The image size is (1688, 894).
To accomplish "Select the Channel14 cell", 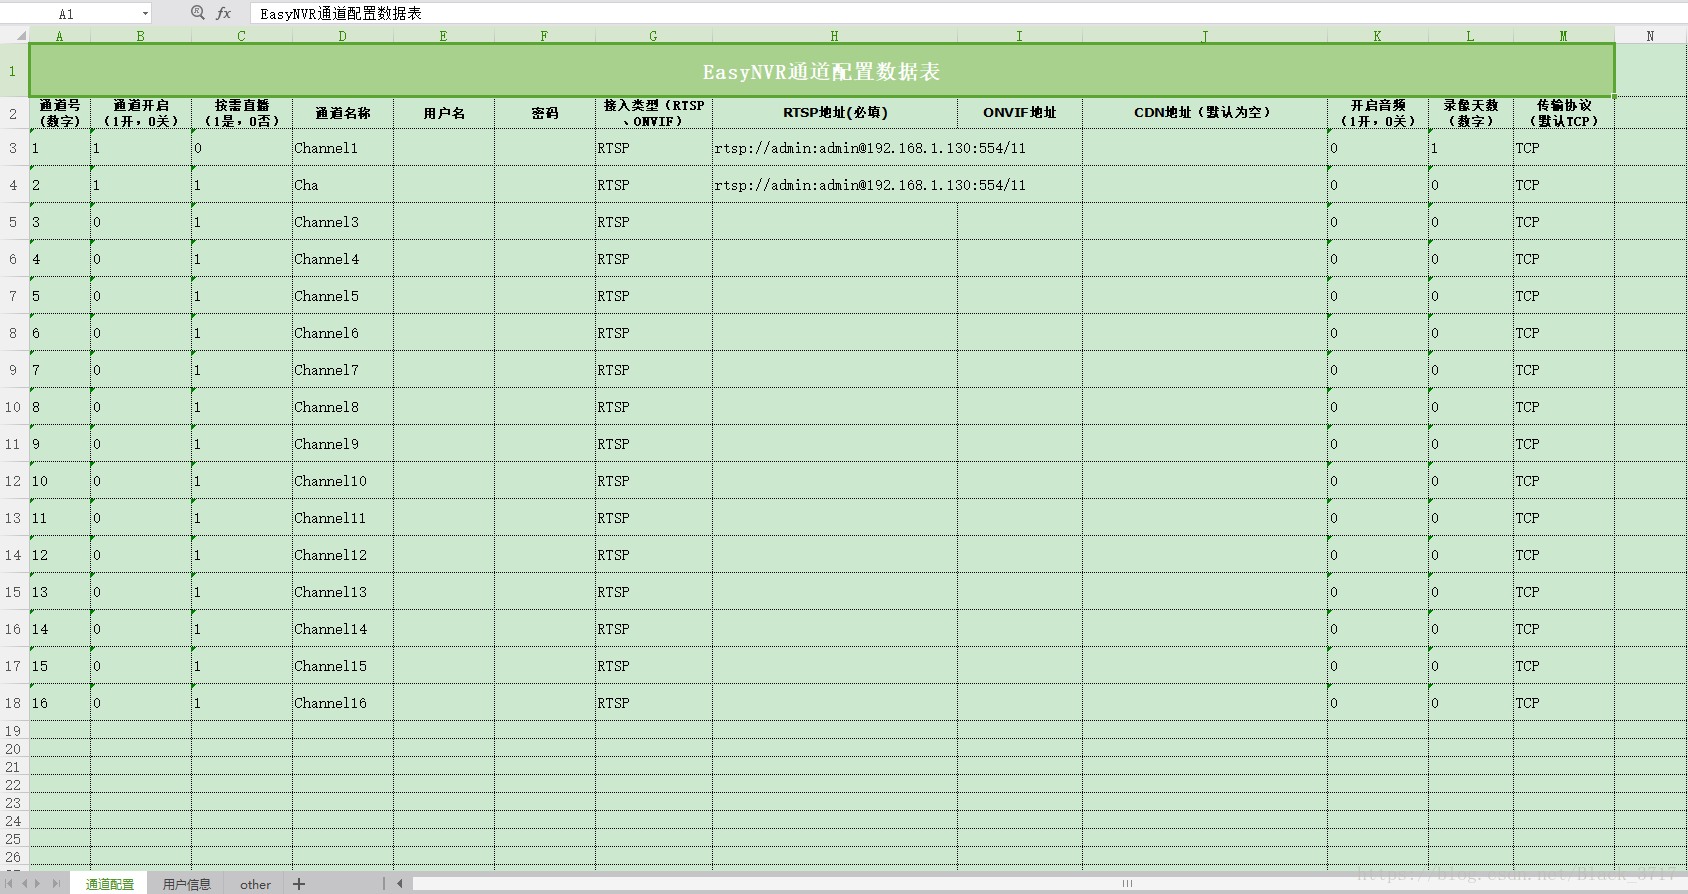I will (343, 629).
